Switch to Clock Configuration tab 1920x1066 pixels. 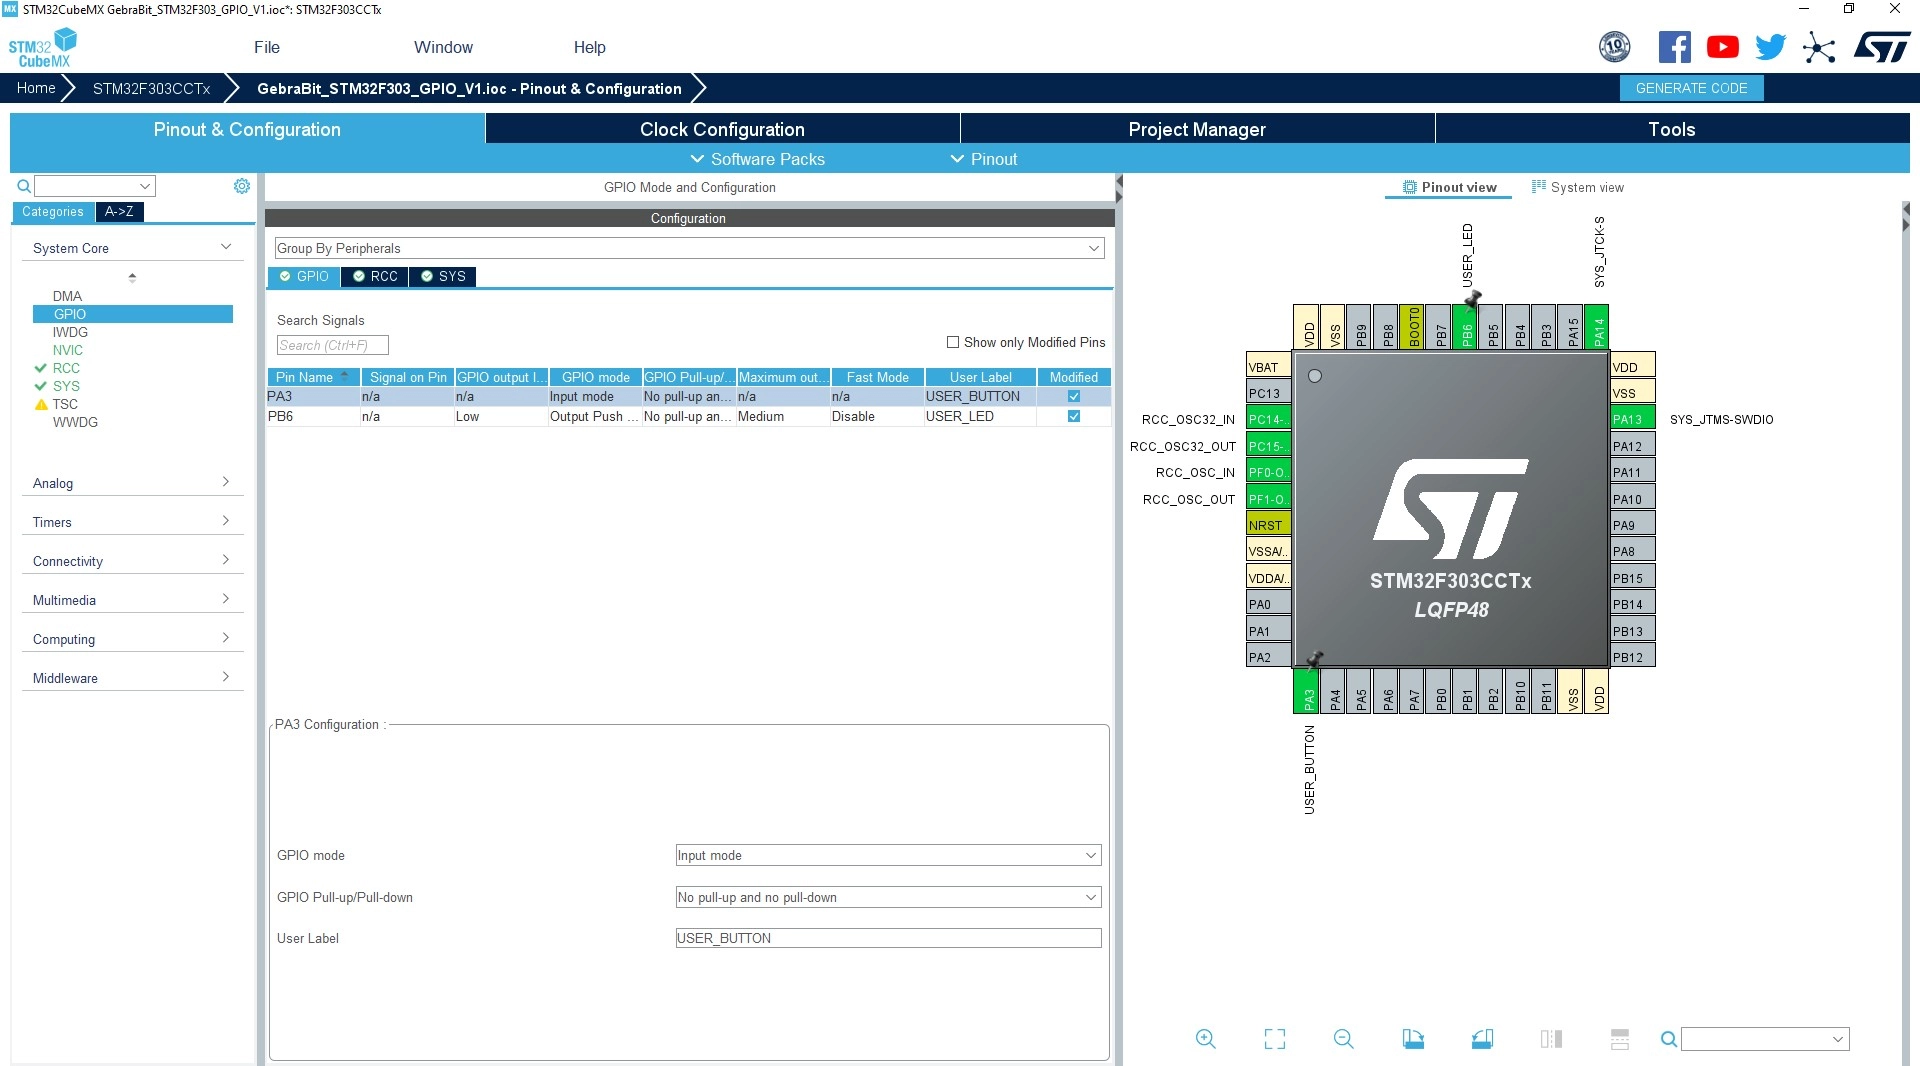722,129
